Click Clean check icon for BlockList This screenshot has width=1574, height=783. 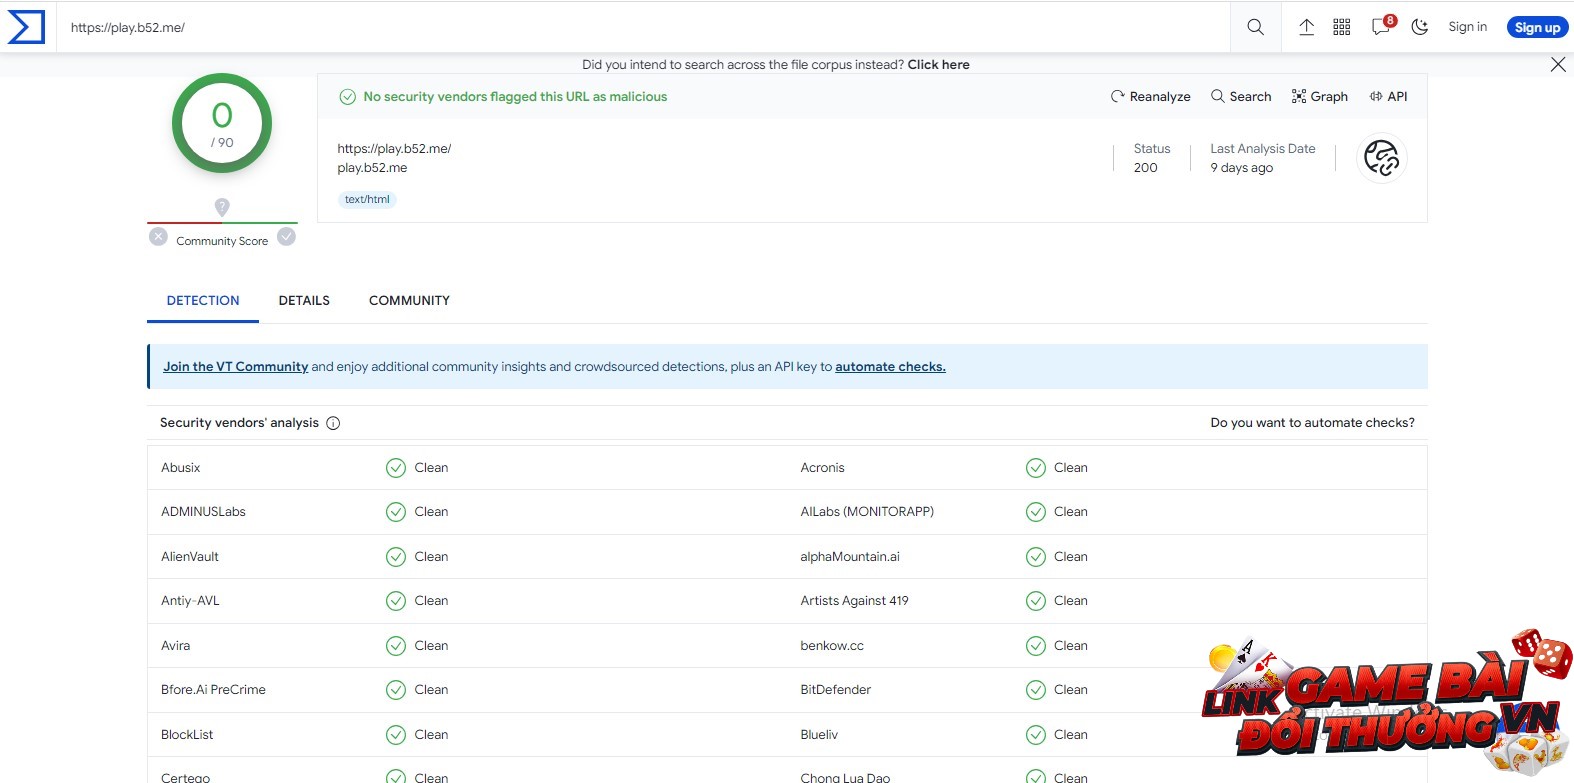click(x=396, y=734)
